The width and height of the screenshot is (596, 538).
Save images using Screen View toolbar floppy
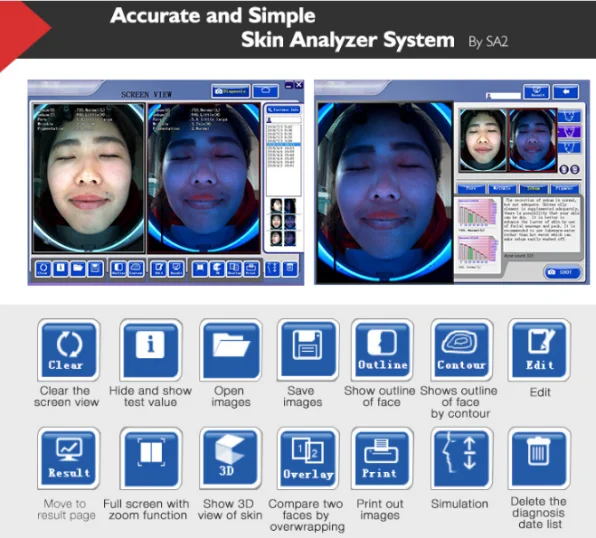tap(95, 269)
